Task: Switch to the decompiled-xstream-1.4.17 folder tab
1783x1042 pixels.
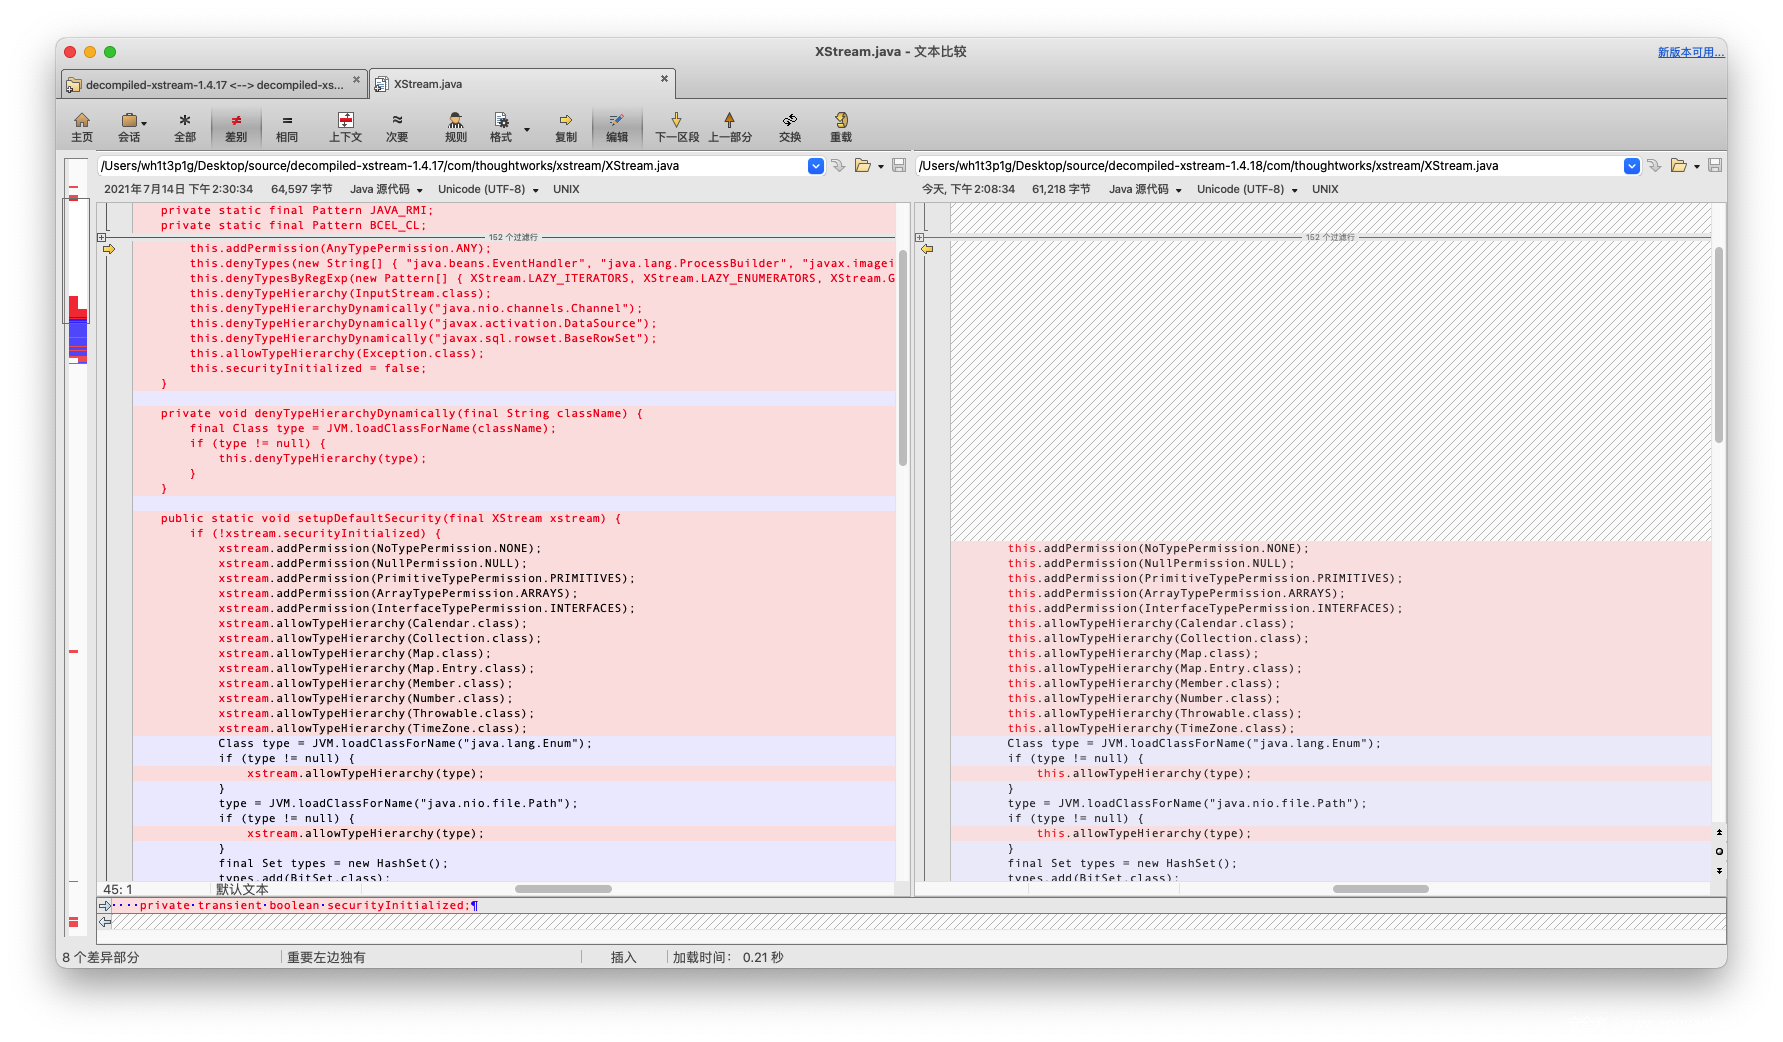Action: (x=213, y=85)
